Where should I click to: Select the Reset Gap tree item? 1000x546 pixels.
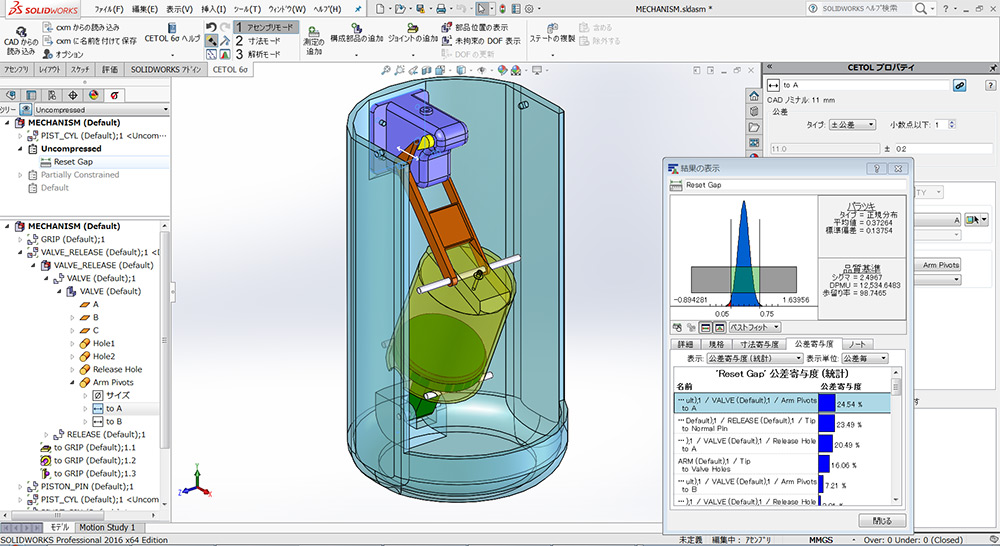pos(73,162)
